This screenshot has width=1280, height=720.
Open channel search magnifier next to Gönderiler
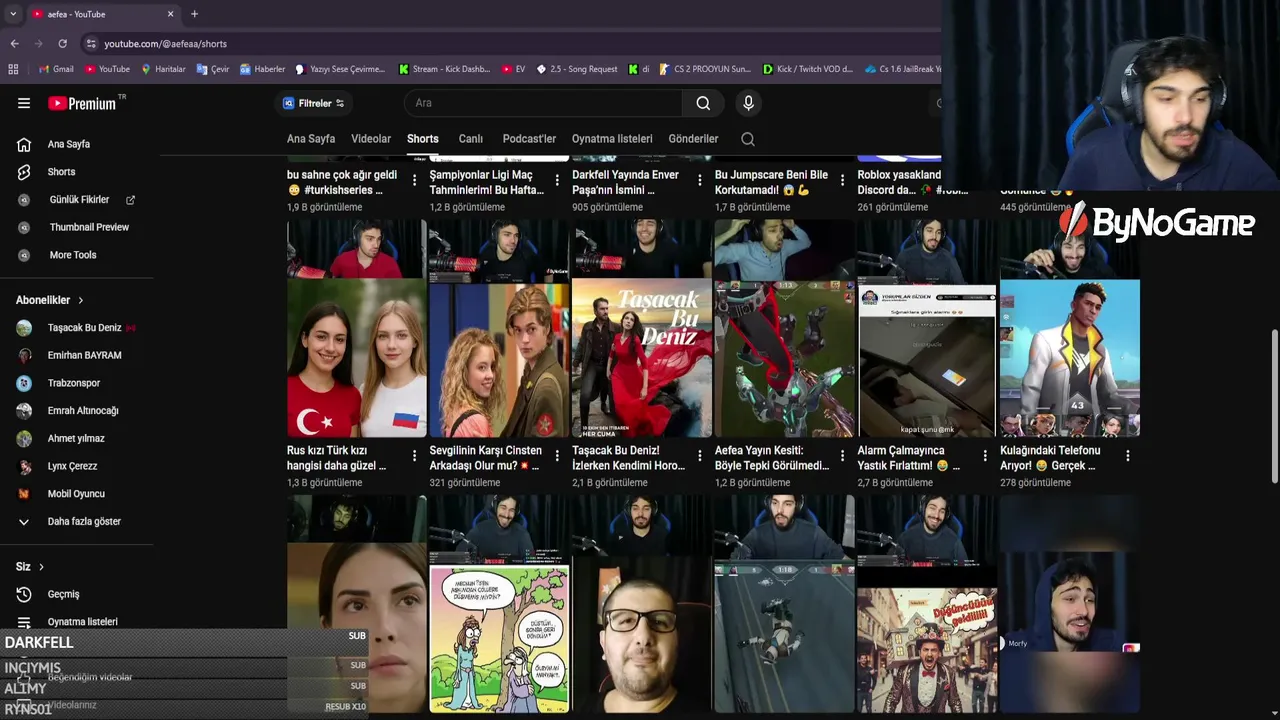(748, 139)
